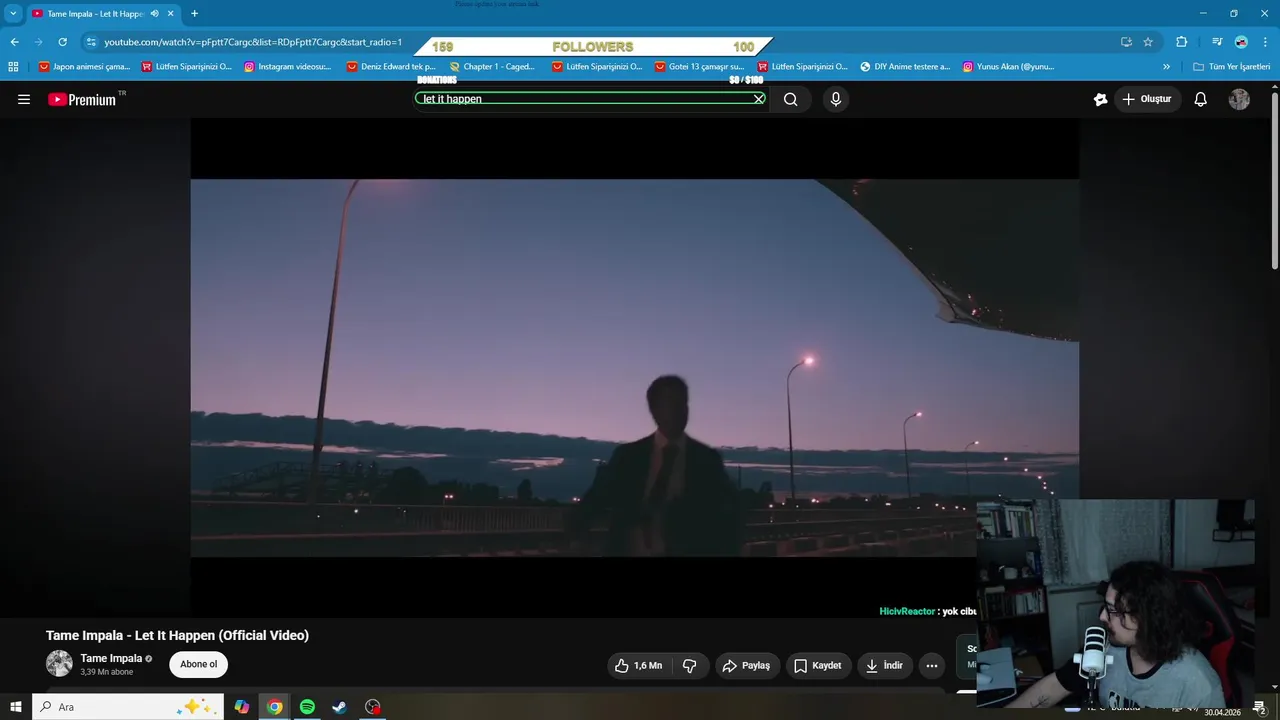Close the Tame Impala tab
This screenshot has width=1280, height=720.
point(171,13)
